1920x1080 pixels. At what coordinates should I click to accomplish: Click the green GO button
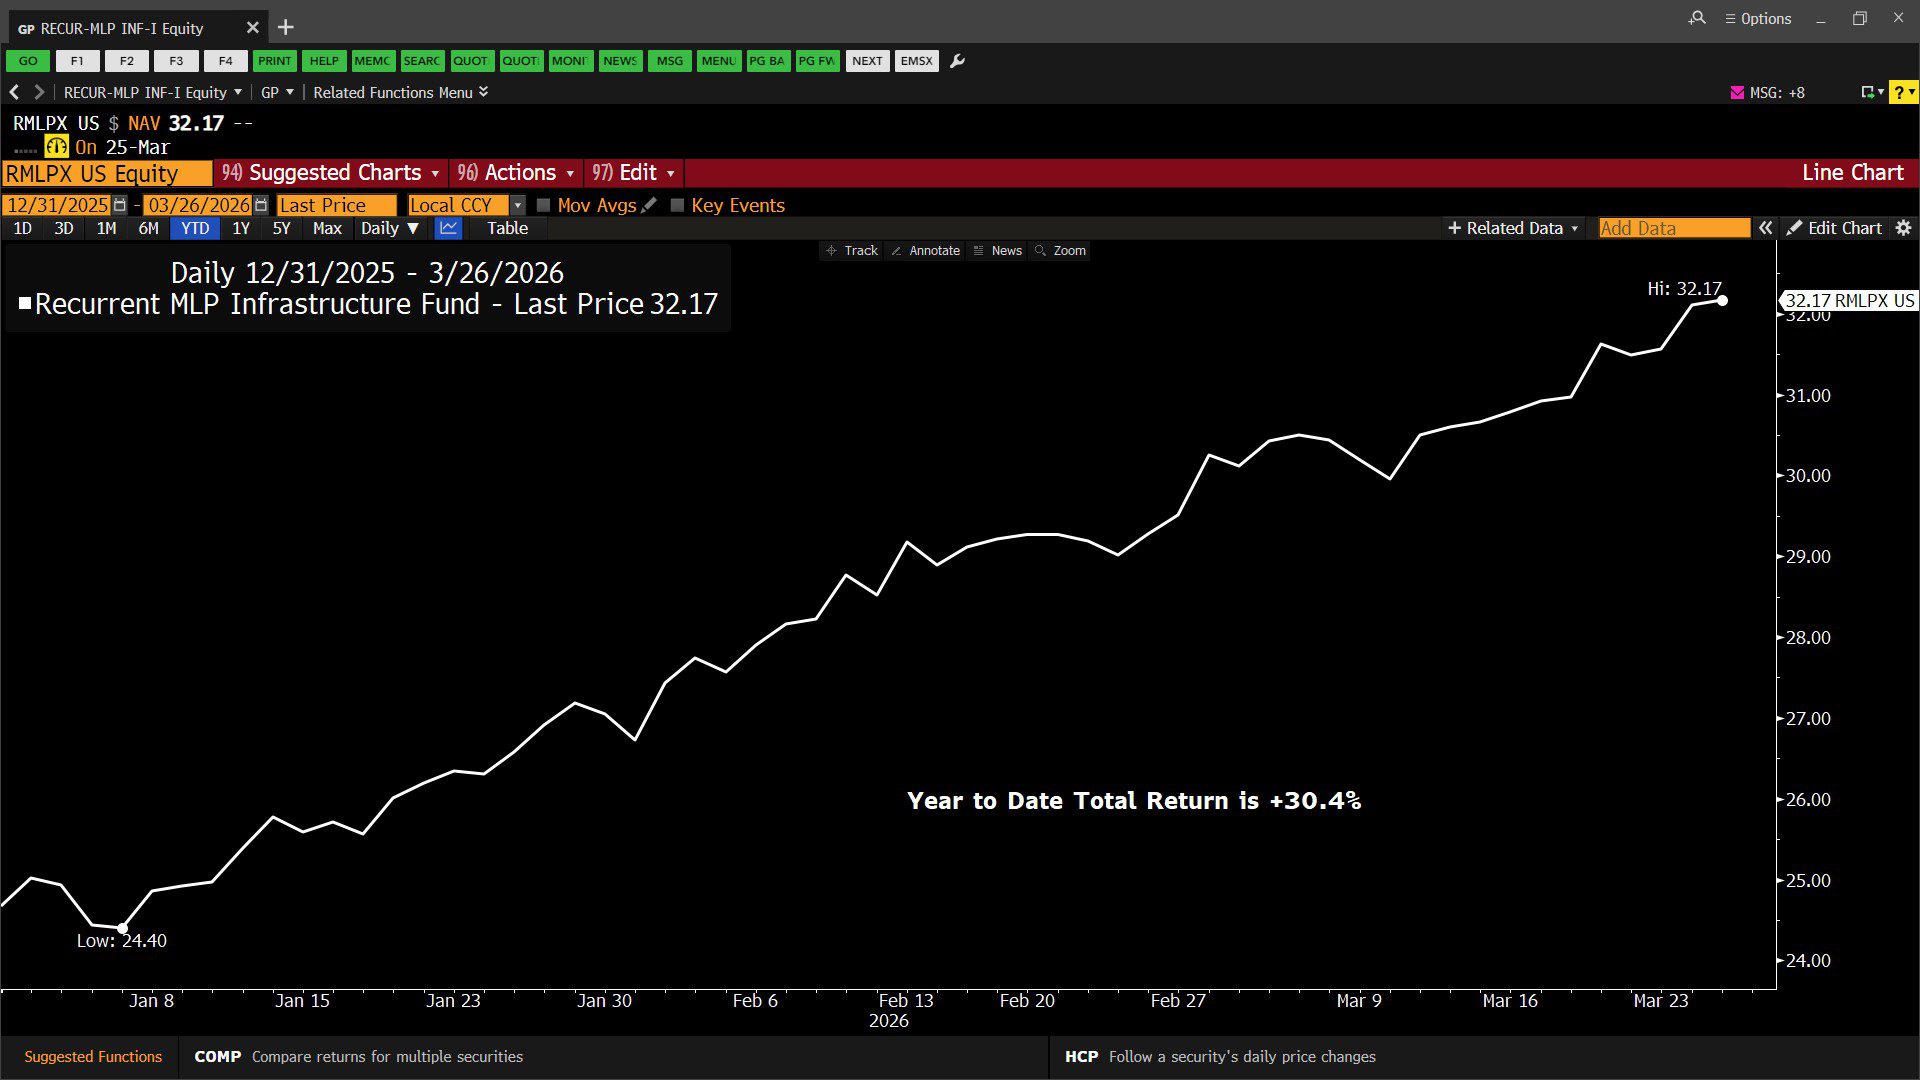click(x=28, y=61)
